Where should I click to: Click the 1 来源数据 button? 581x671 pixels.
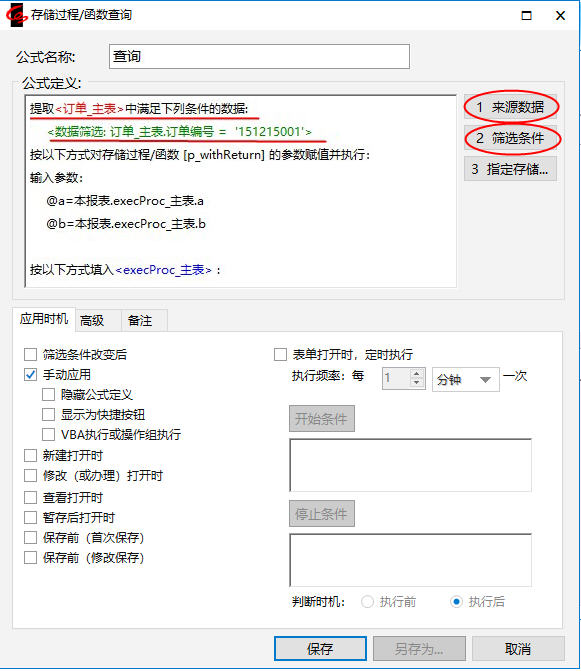pos(510,107)
